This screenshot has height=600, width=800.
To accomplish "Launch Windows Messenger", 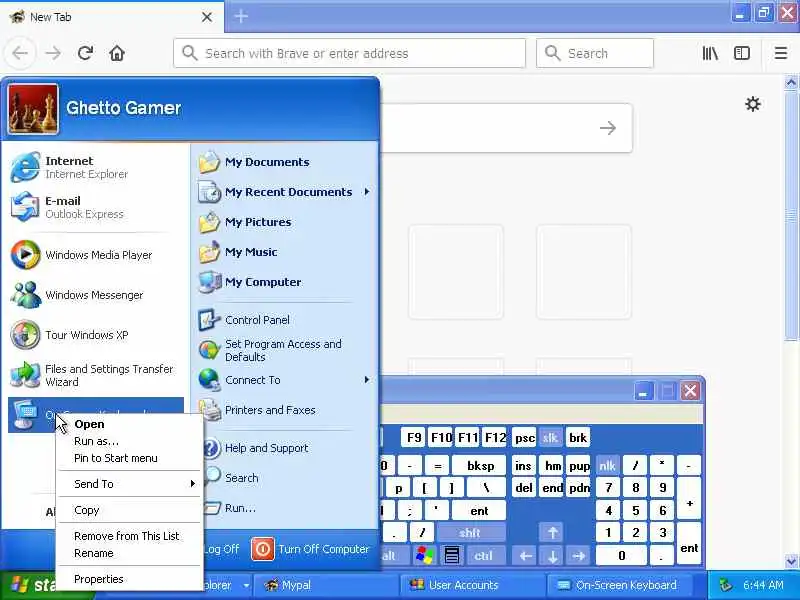I will pyautogui.click(x=95, y=295).
